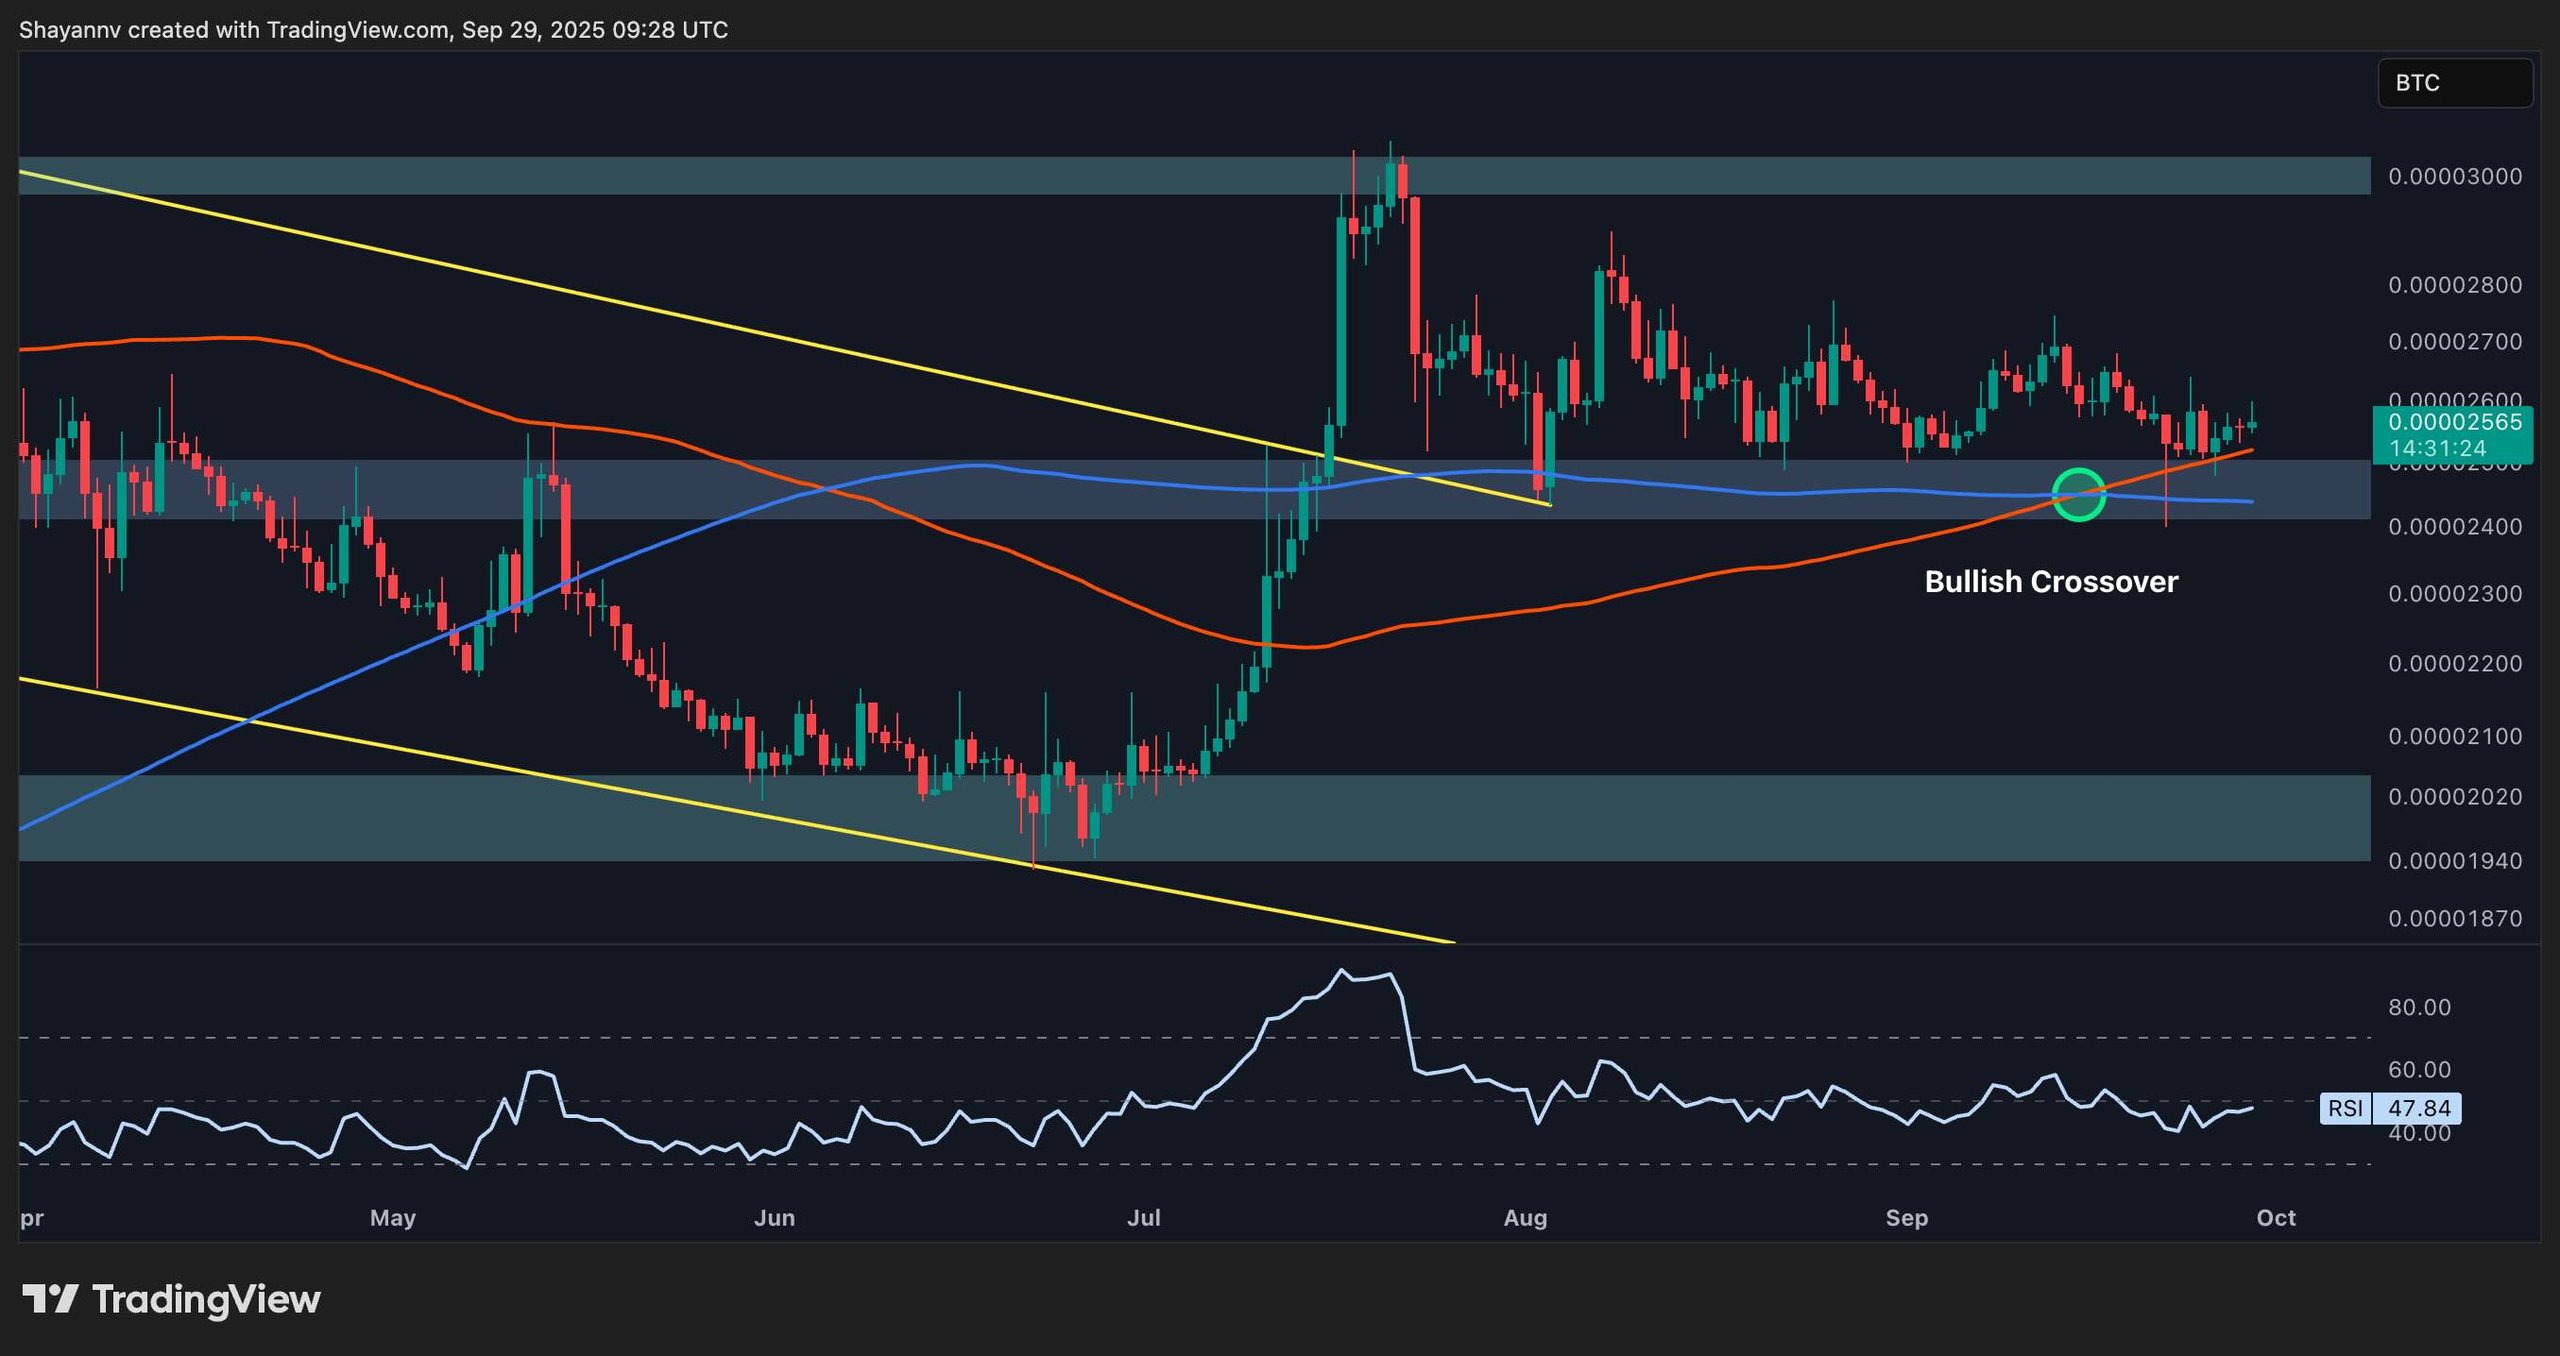Click the 80.00 RSI scale label
This screenshot has height=1356, width=2560.
2419,1008
